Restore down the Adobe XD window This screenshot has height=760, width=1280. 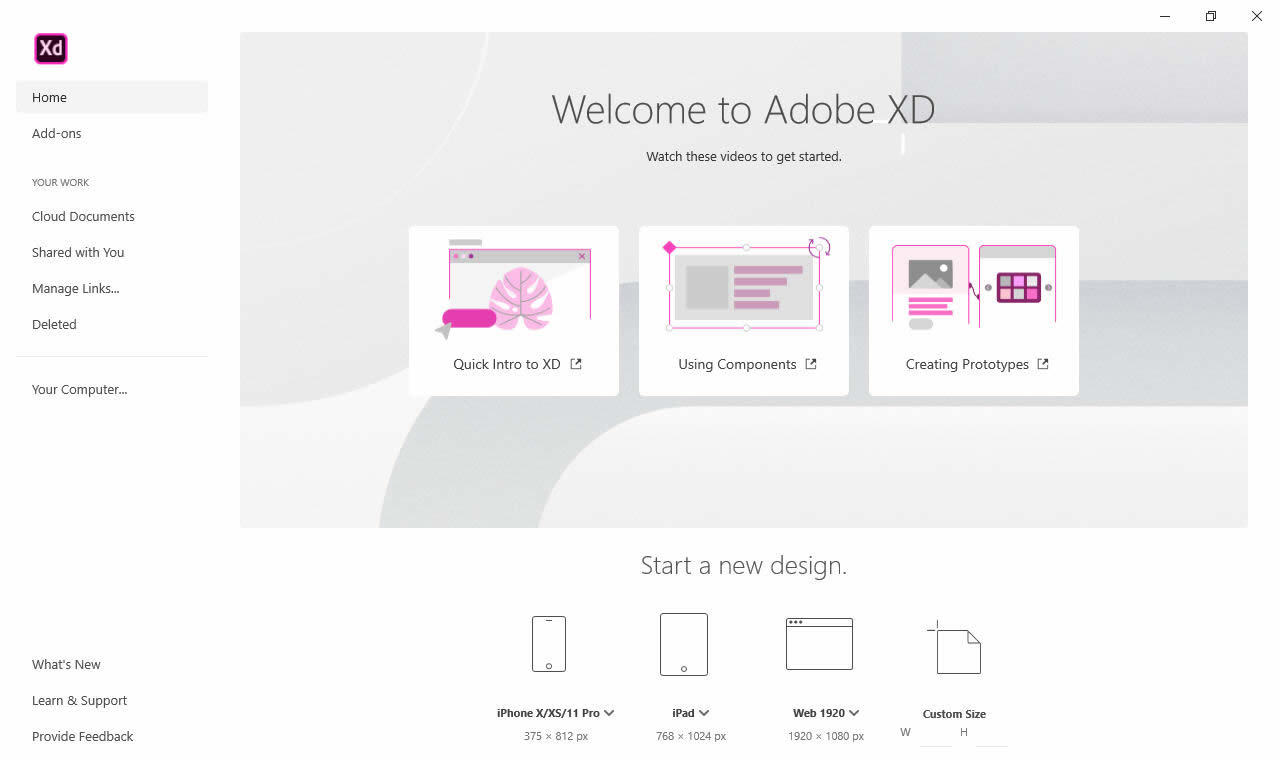tap(1211, 16)
